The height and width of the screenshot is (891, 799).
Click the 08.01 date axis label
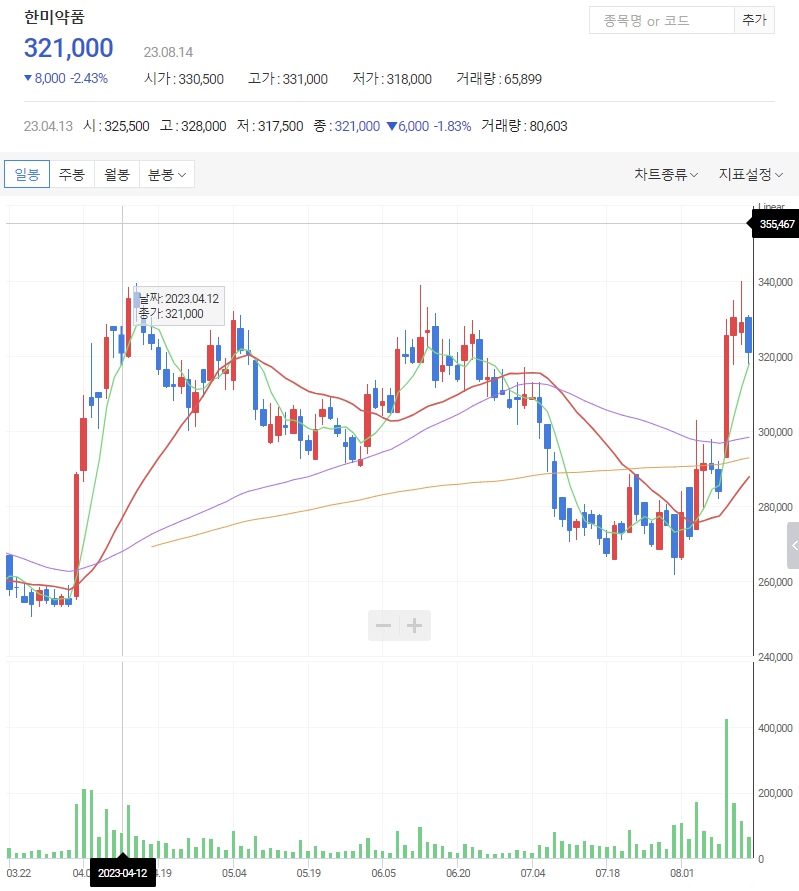tap(682, 873)
